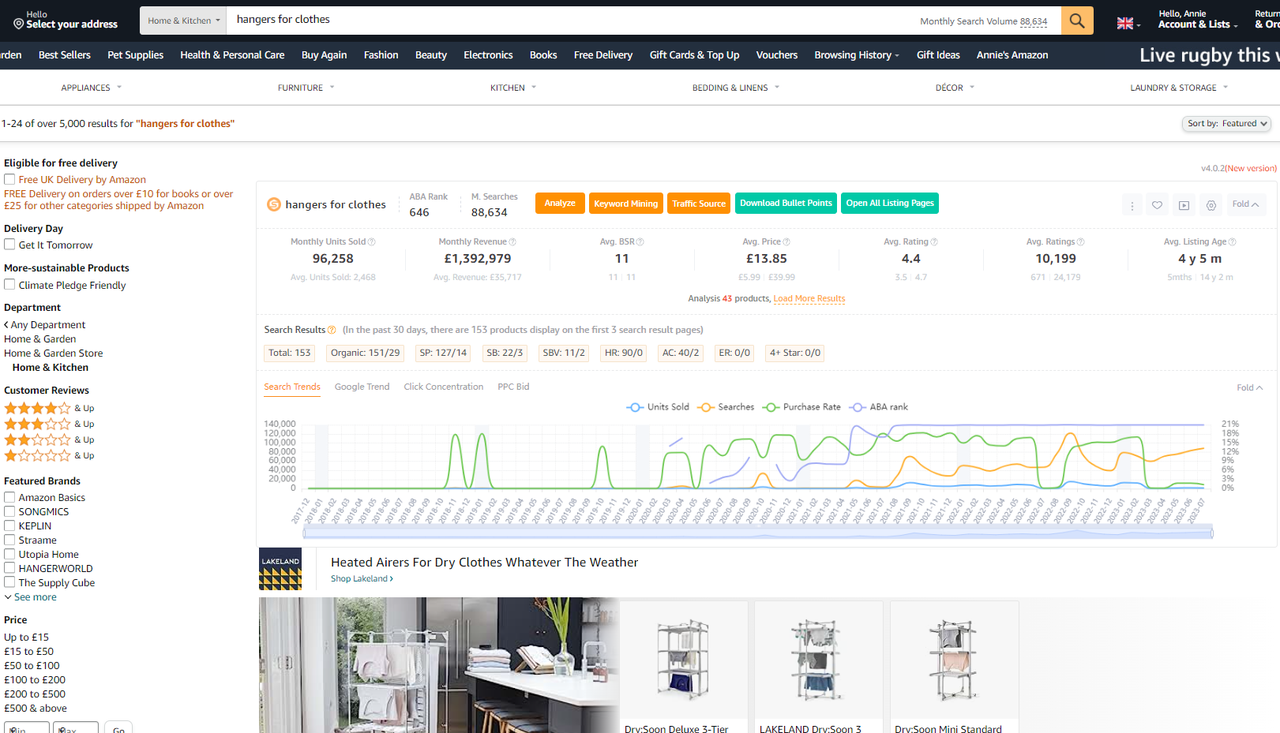Viewport: 1280px width, 733px height.
Task: Check the Amazon Basics brand filter
Action: (x=9, y=497)
